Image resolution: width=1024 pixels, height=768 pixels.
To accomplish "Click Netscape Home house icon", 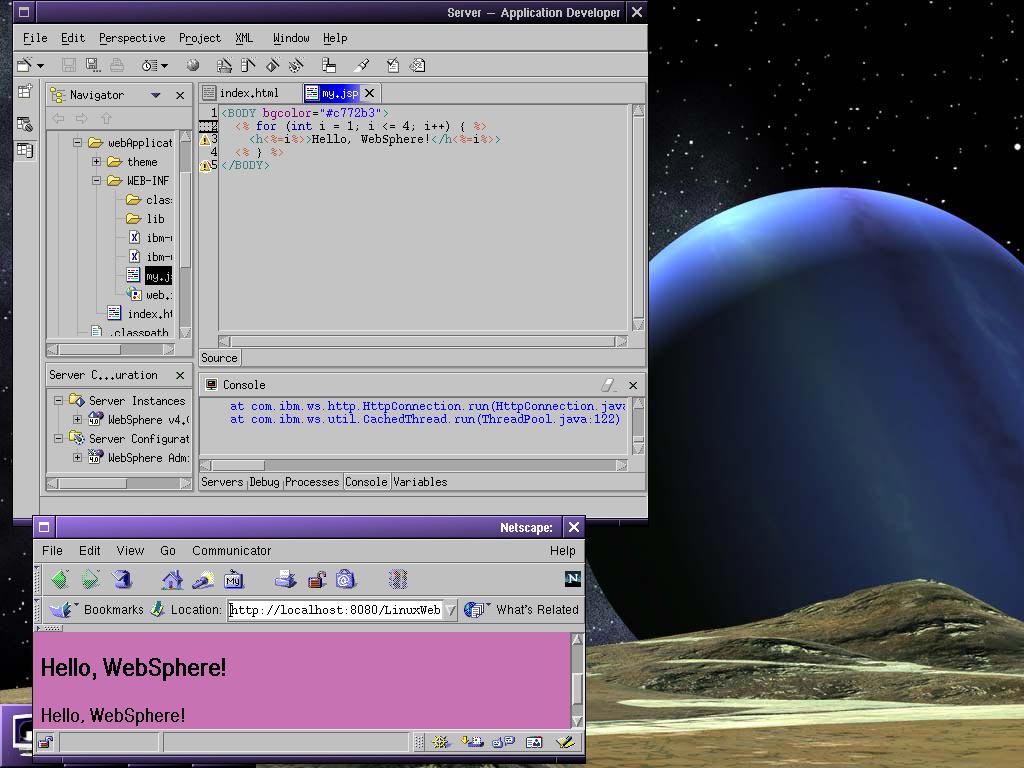I will pos(172,579).
